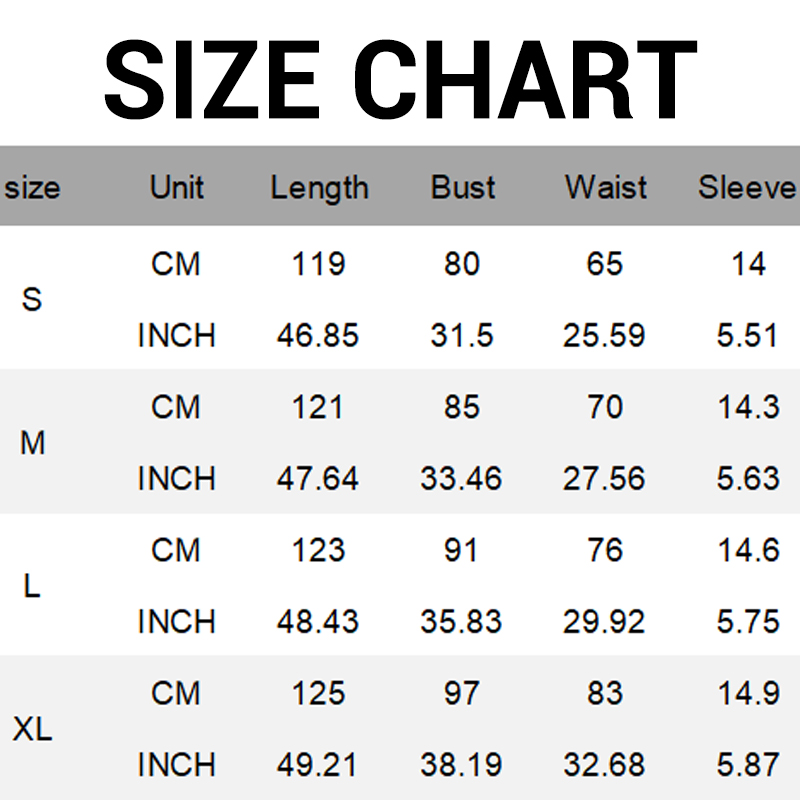Click the SIZE CHART title
This screenshot has width=800, height=800.
point(400,80)
